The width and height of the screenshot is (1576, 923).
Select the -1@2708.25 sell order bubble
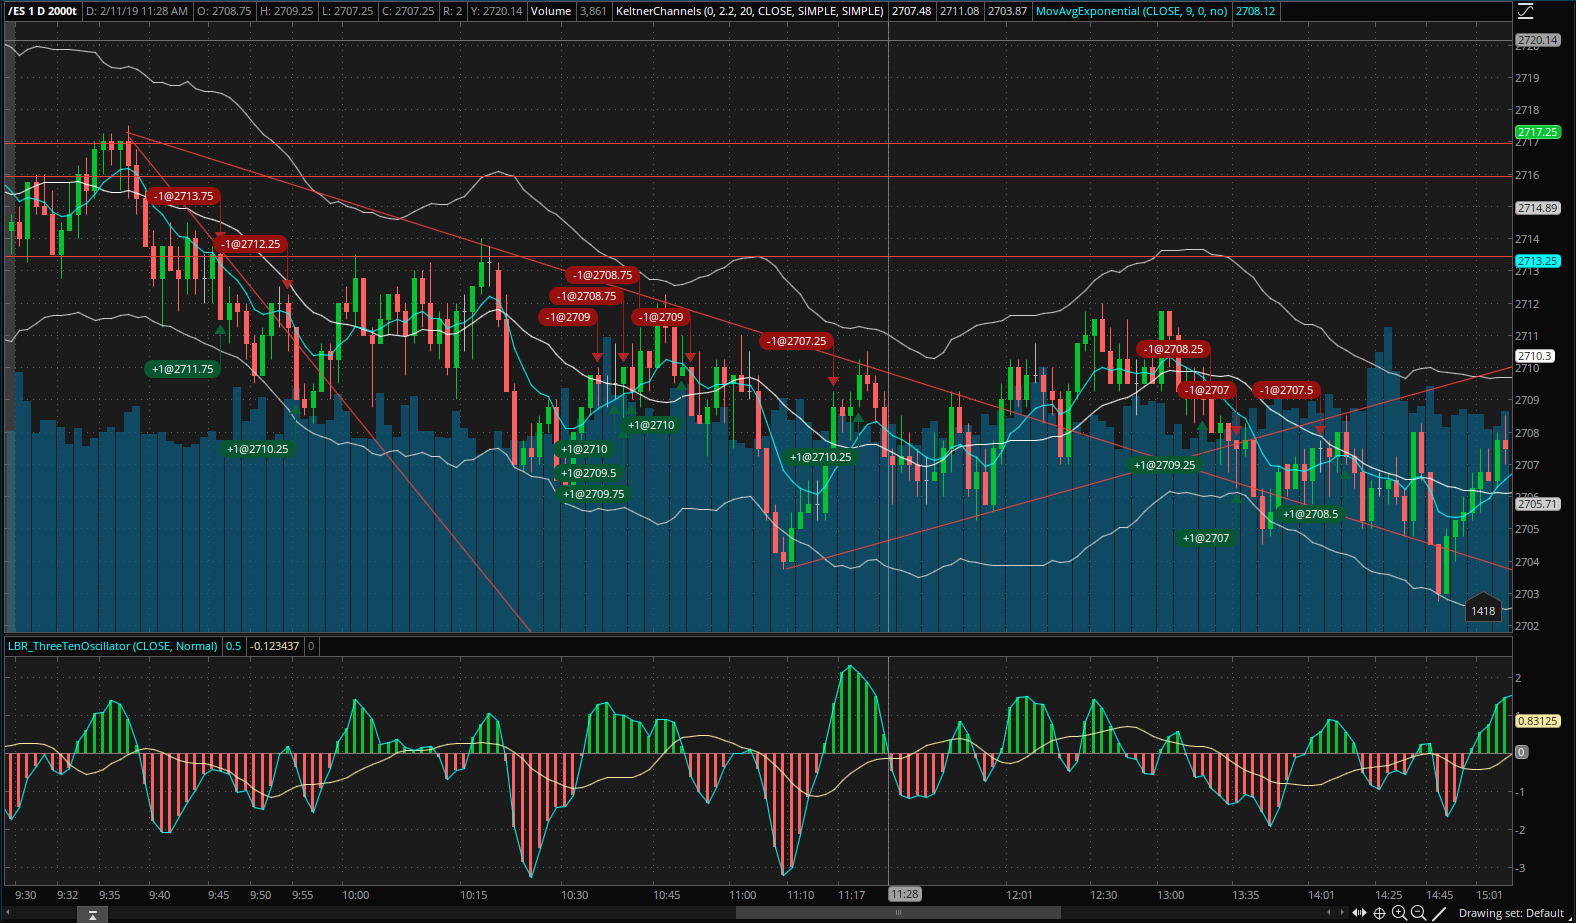(1174, 349)
